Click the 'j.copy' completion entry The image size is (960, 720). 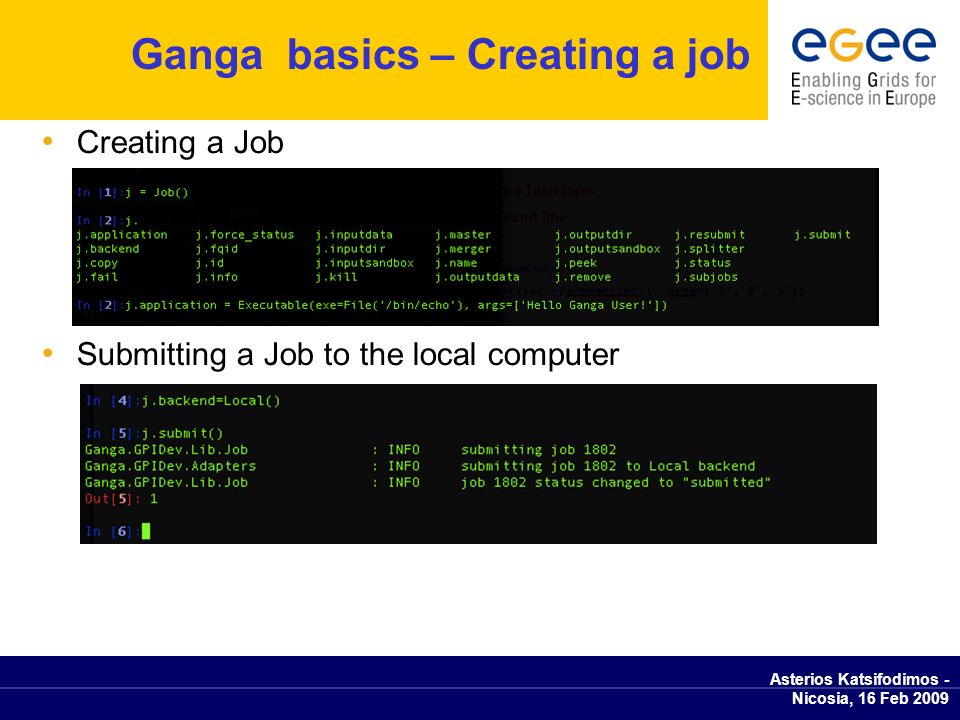(97, 263)
